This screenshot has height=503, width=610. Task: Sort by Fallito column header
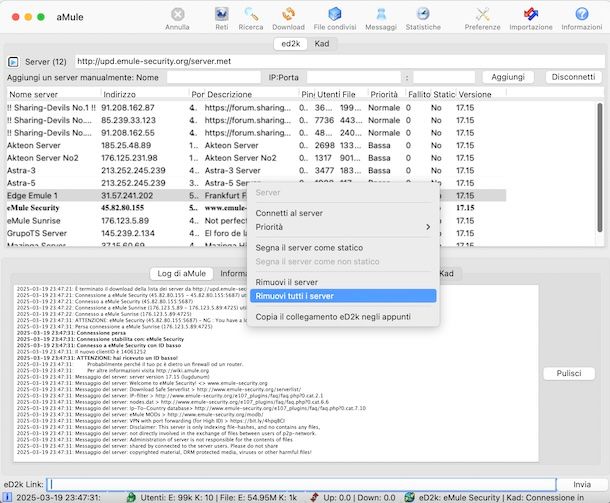[x=419, y=95]
